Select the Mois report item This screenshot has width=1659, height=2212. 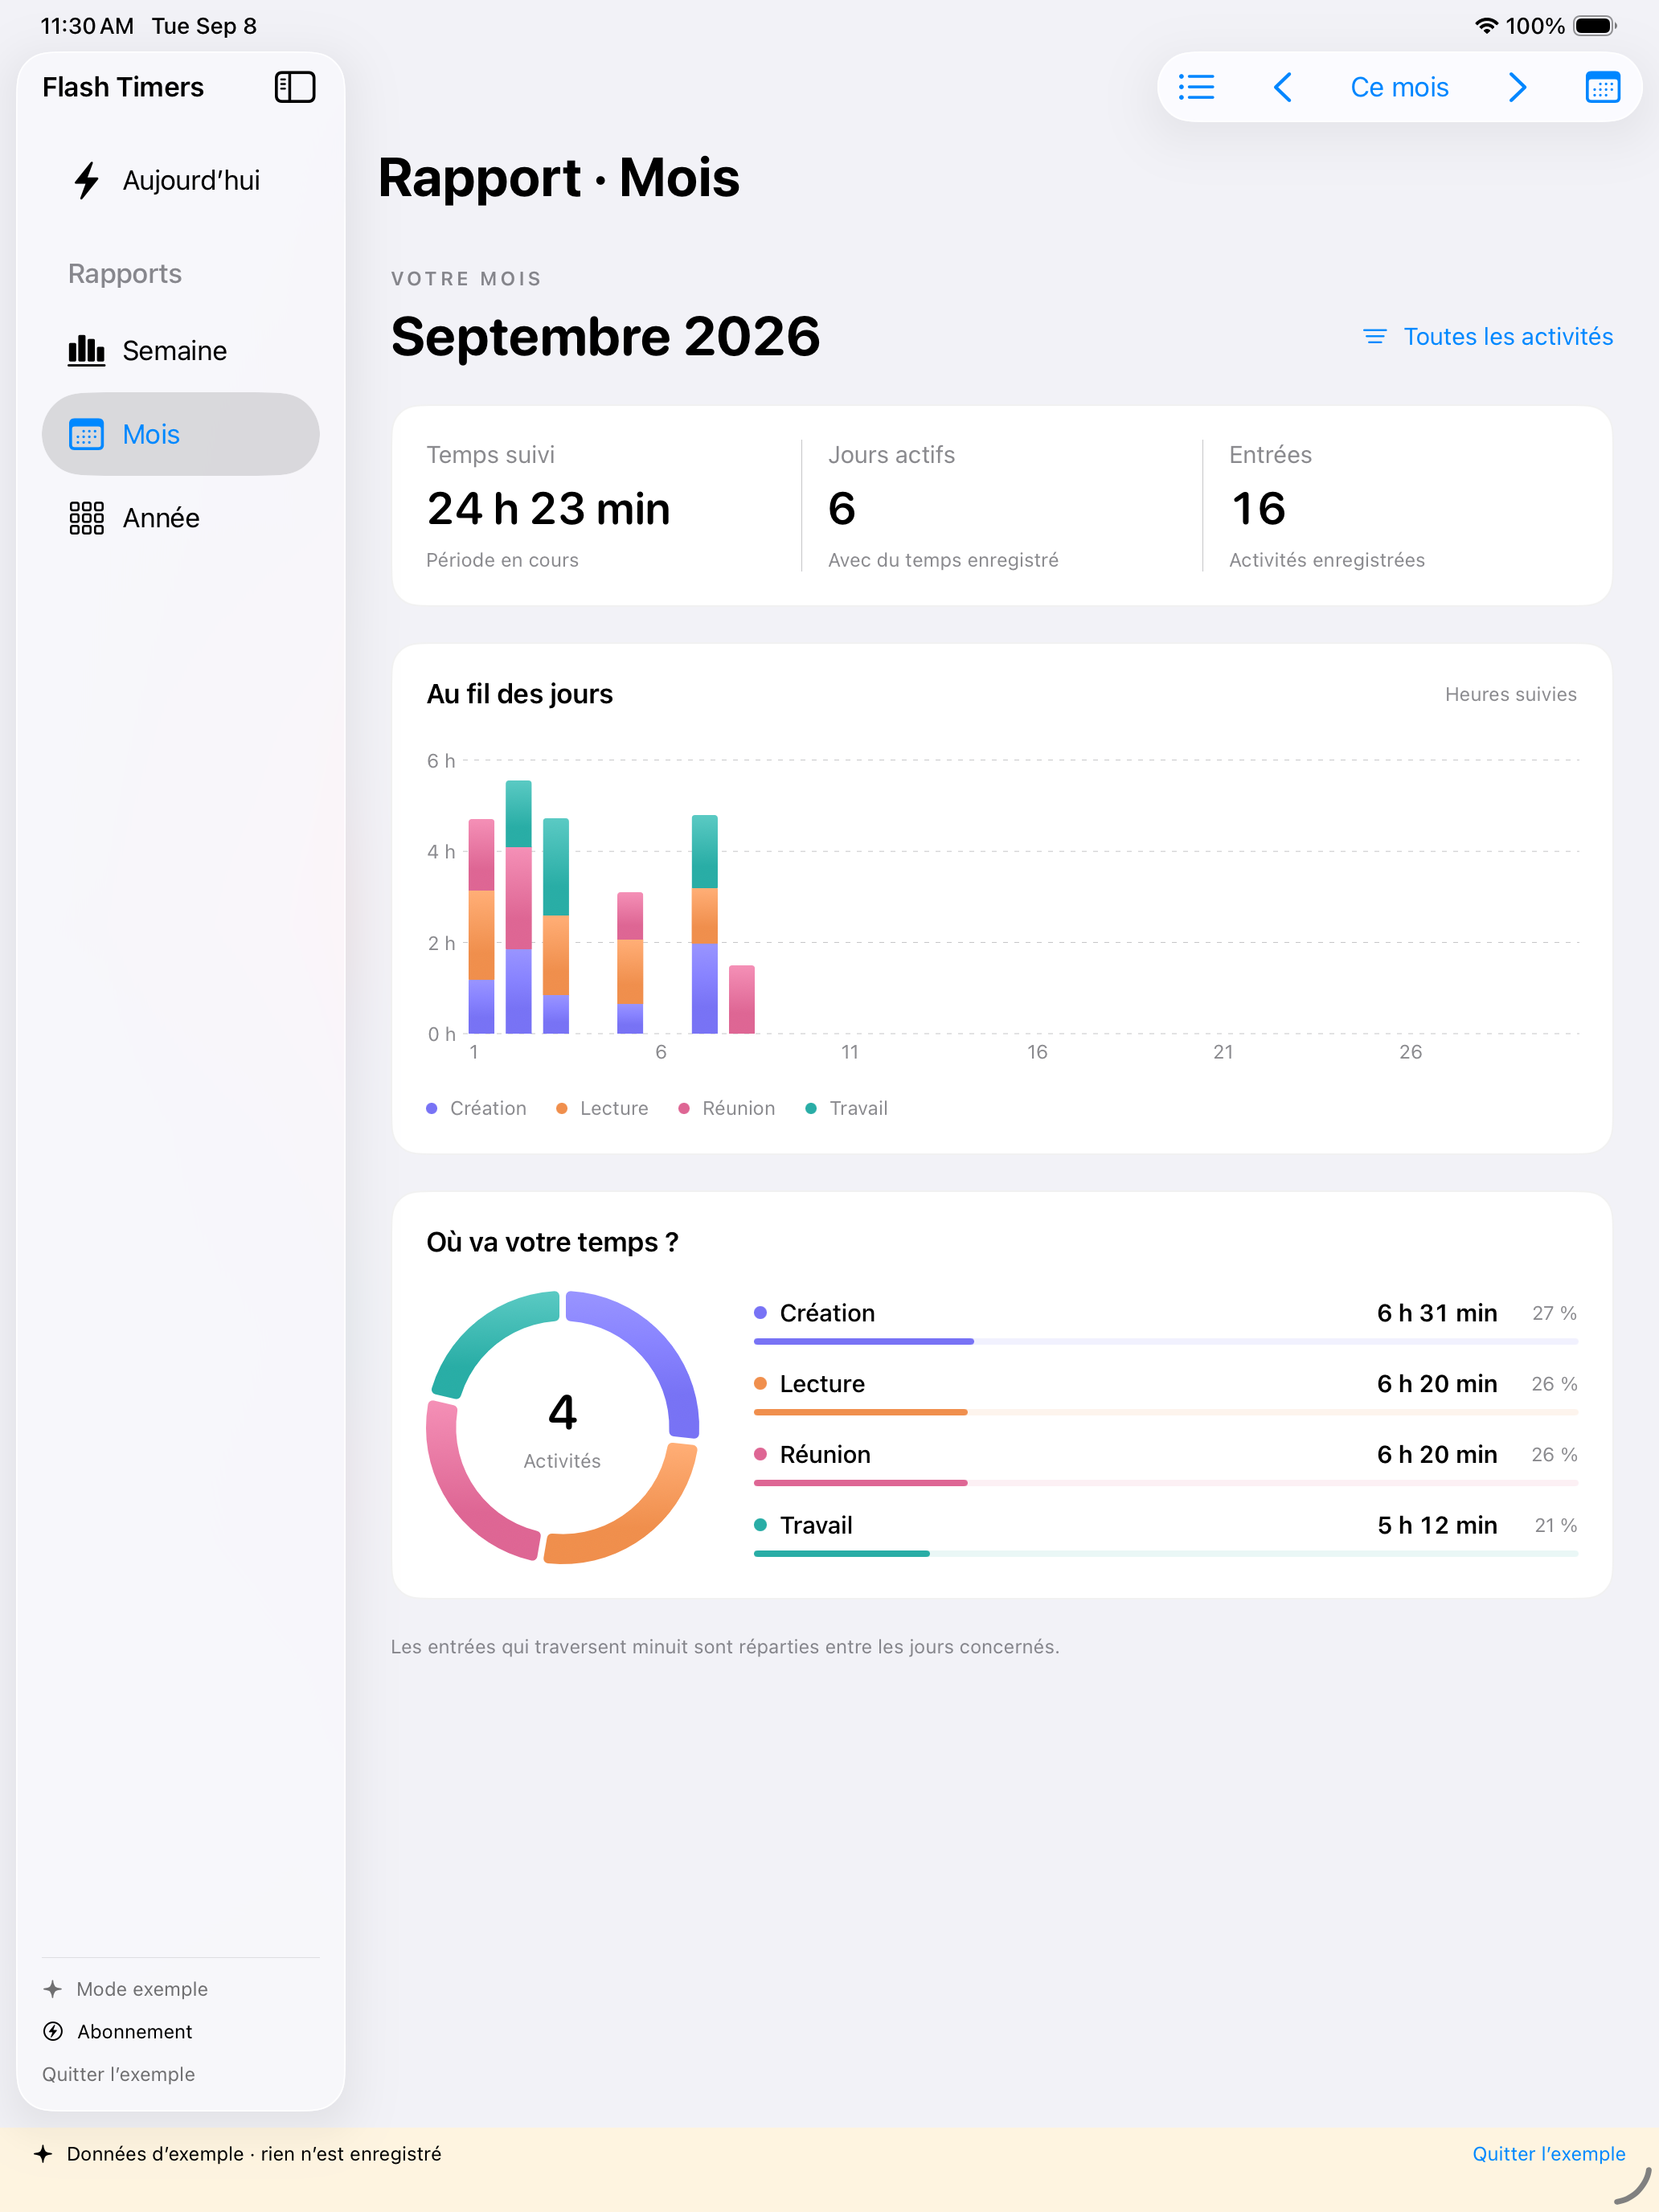pos(181,434)
